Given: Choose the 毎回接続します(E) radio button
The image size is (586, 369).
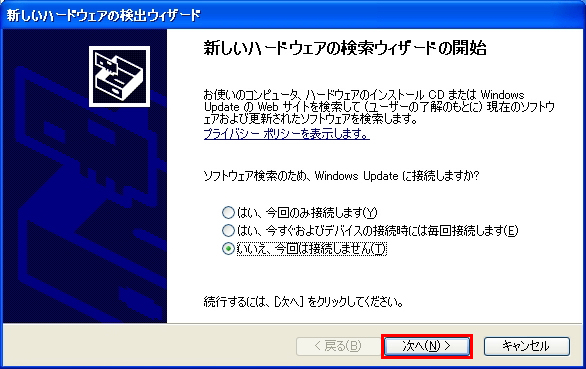Looking at the screenshot, I should (228, 230).
